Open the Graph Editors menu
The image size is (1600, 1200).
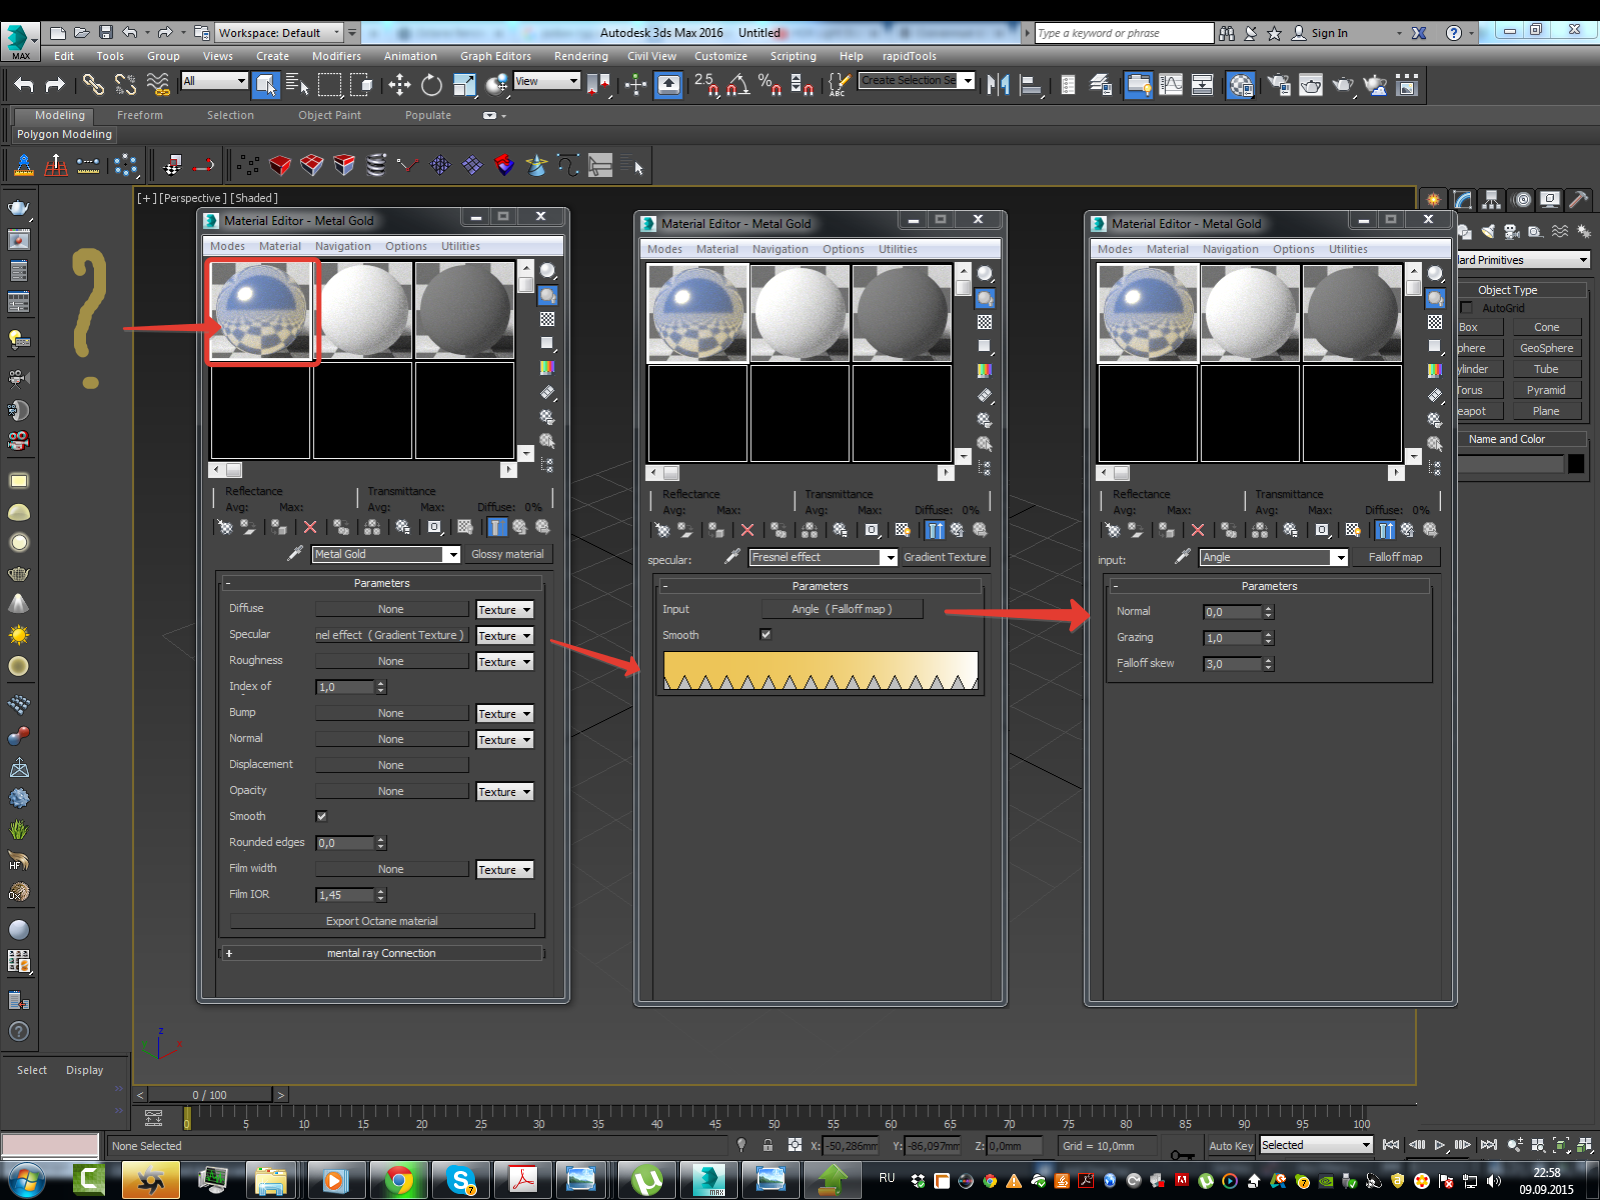[x=495, y=56]
